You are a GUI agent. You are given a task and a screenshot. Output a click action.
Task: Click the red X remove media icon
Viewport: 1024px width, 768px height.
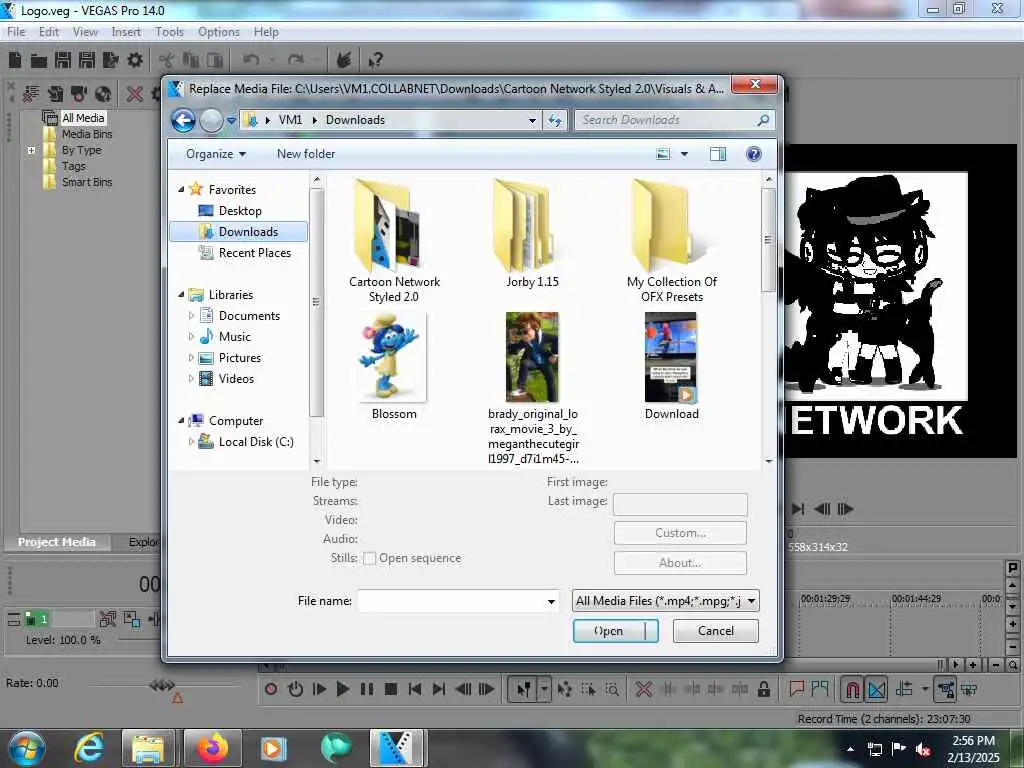point(135,94)
